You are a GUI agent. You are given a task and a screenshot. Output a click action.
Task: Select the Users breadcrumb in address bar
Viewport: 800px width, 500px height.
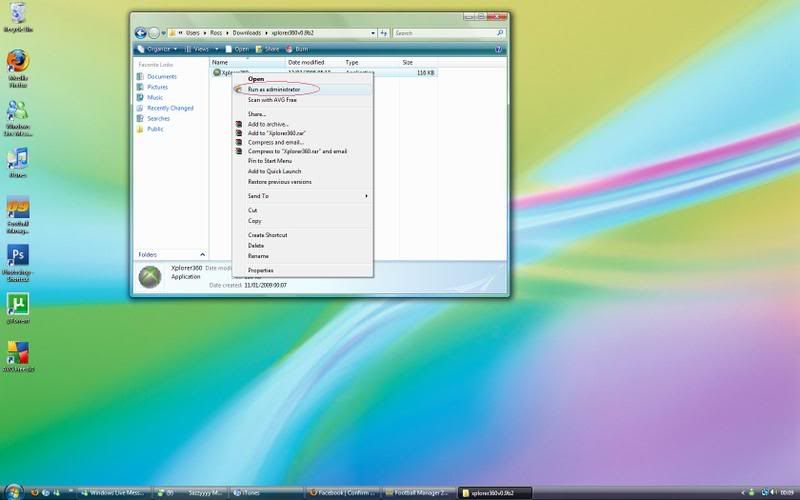193,33
